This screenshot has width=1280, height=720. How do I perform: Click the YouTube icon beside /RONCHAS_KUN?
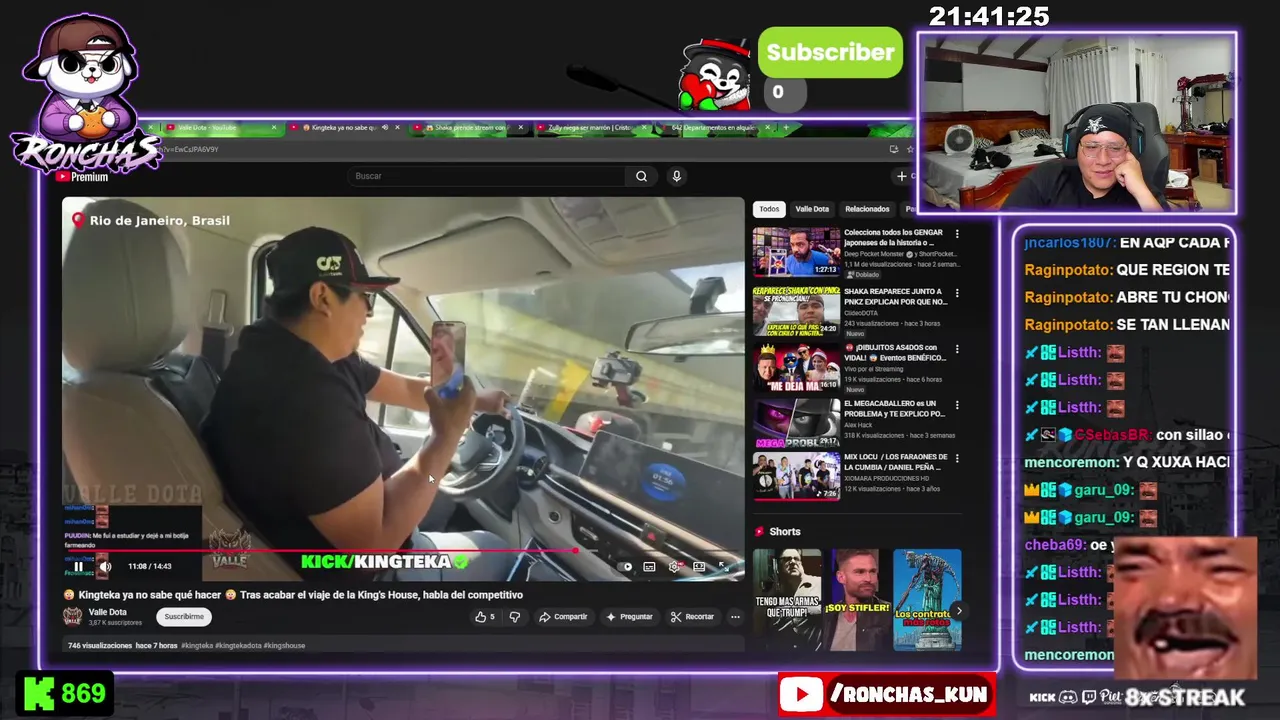point(804,694)
